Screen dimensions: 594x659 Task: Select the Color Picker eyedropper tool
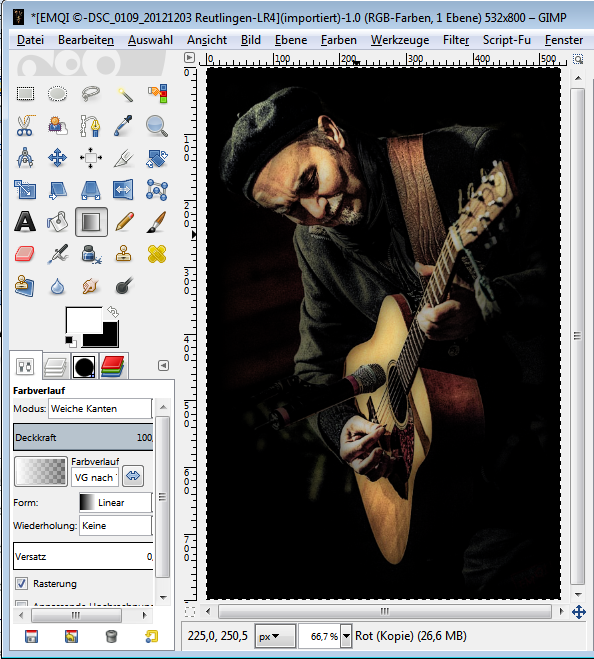point(124,126)
